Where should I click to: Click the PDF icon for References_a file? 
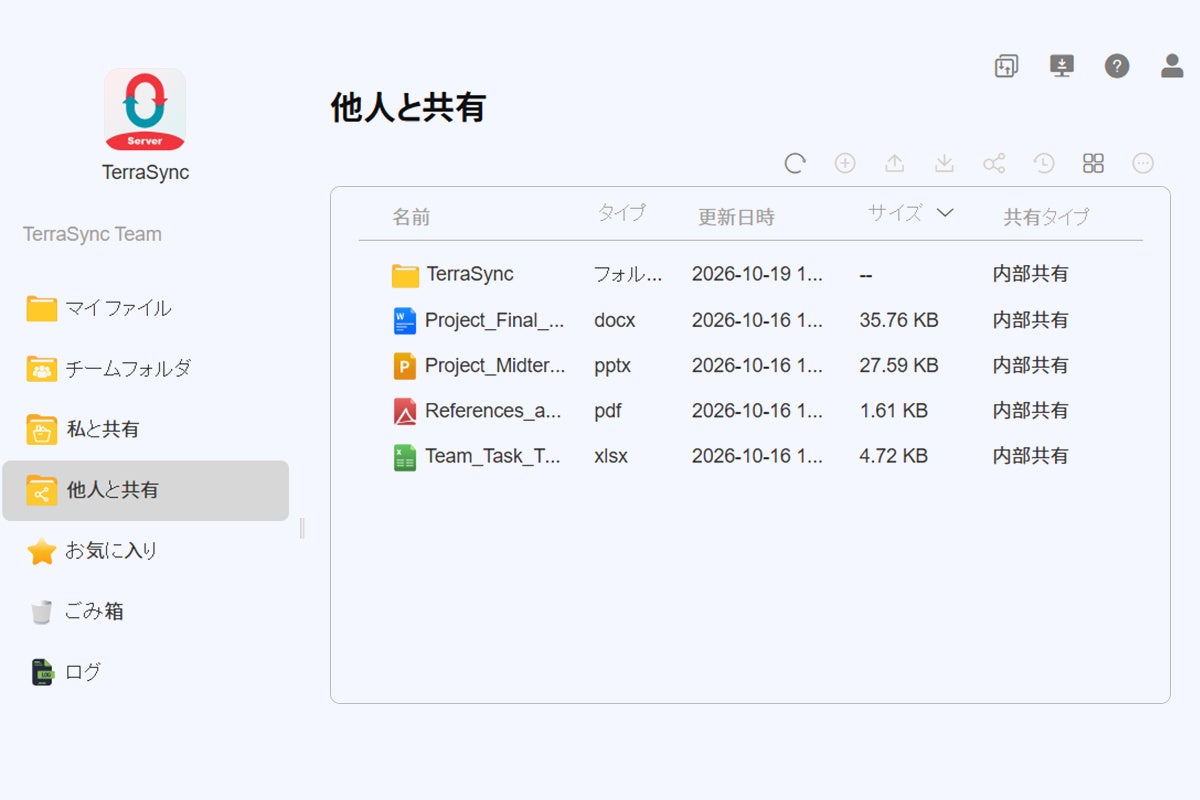[x=405, y=411]
